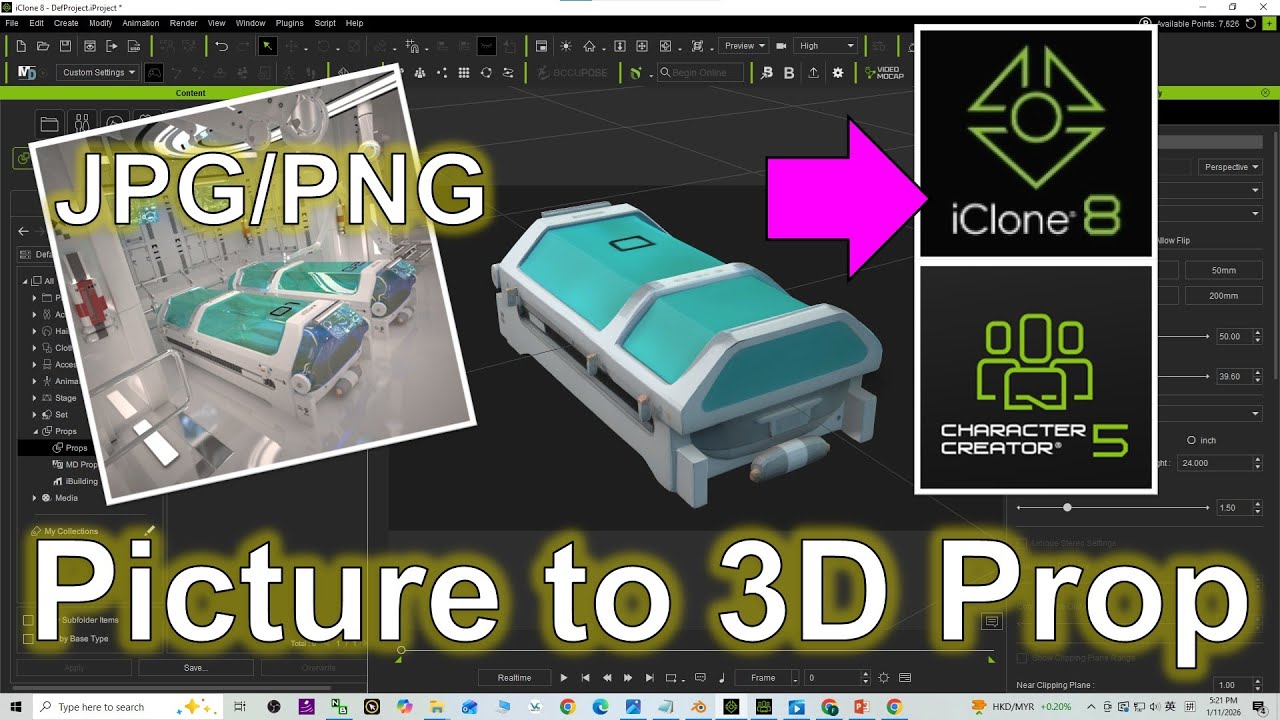Click the 200mm lens button
The image size is (1280, 720).
(x=1223, y=296)
